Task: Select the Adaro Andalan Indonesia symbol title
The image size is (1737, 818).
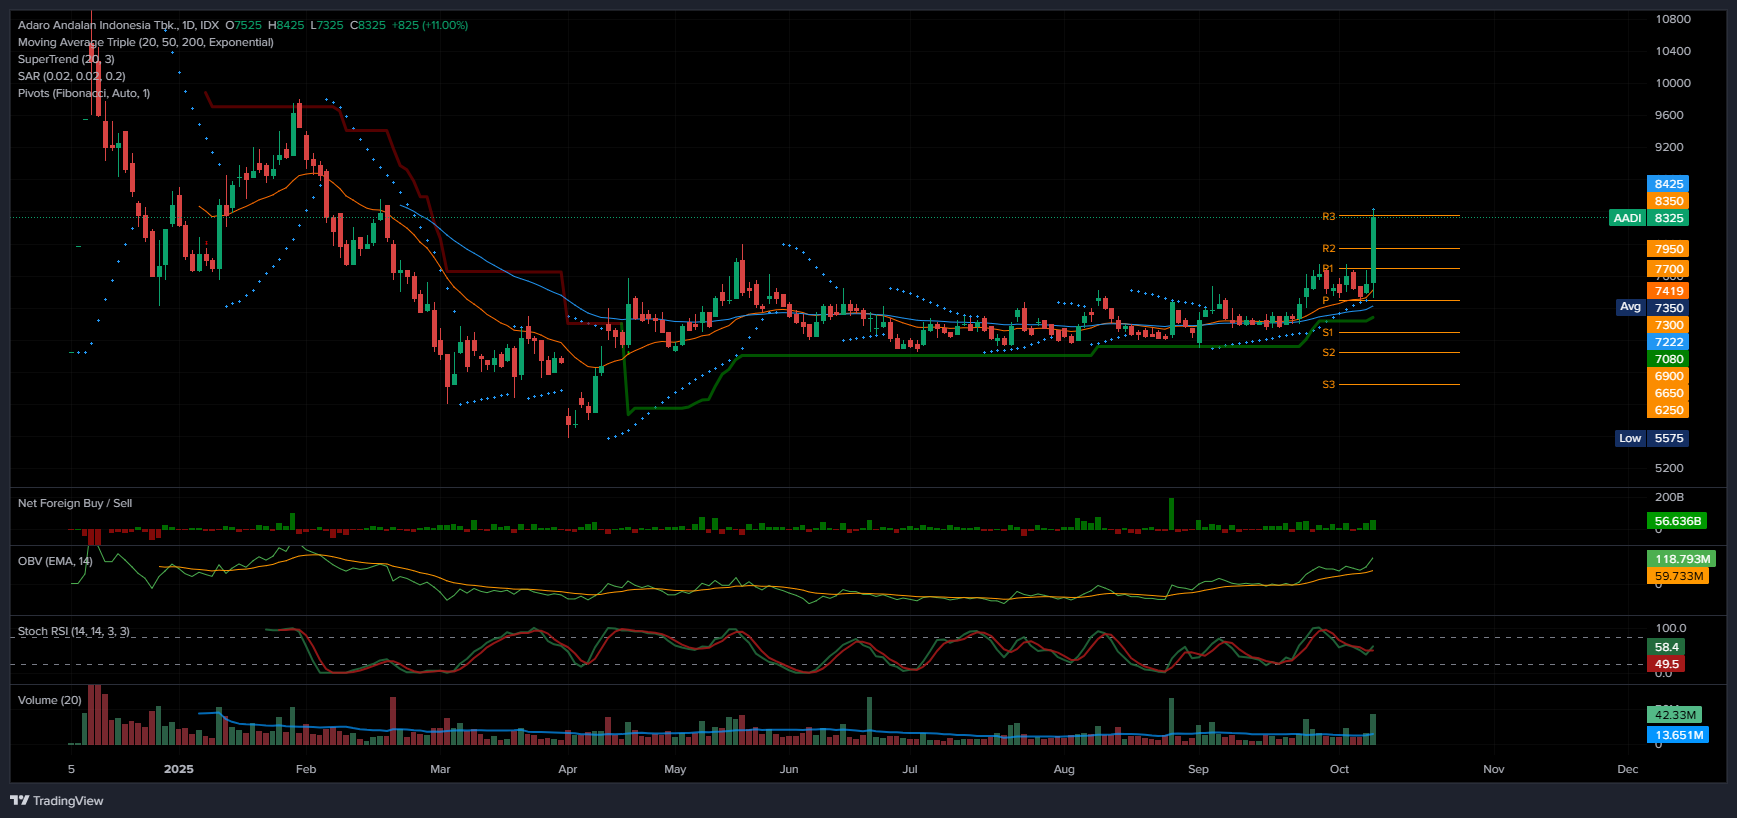Action: (98, 25)
